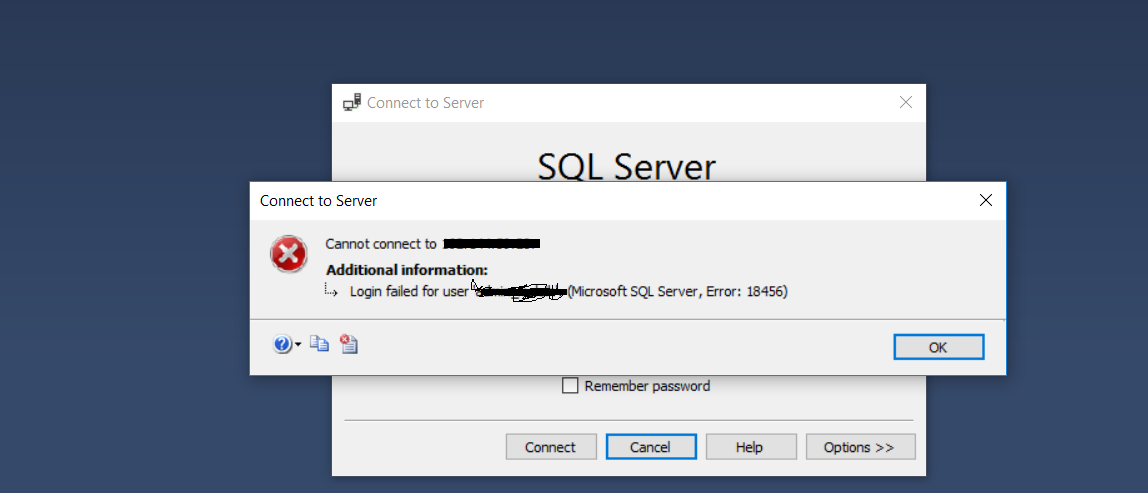
Task: Click the red error X icon
Action: [x=289, y=255]
